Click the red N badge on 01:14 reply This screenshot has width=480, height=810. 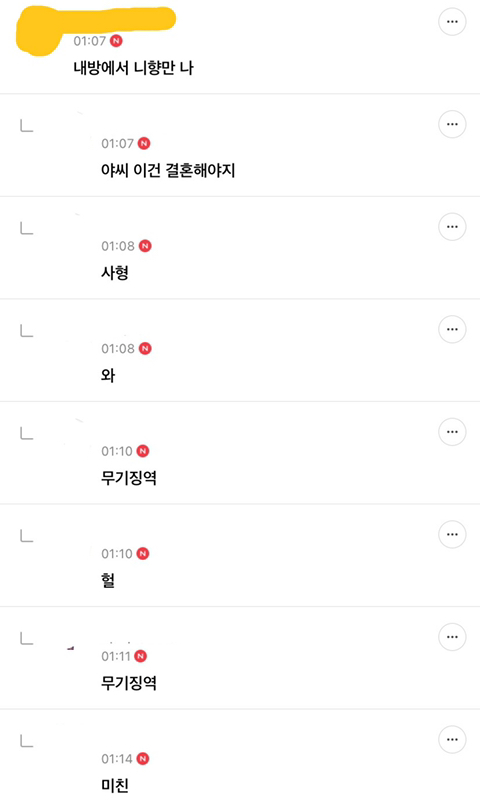(143, 758)
